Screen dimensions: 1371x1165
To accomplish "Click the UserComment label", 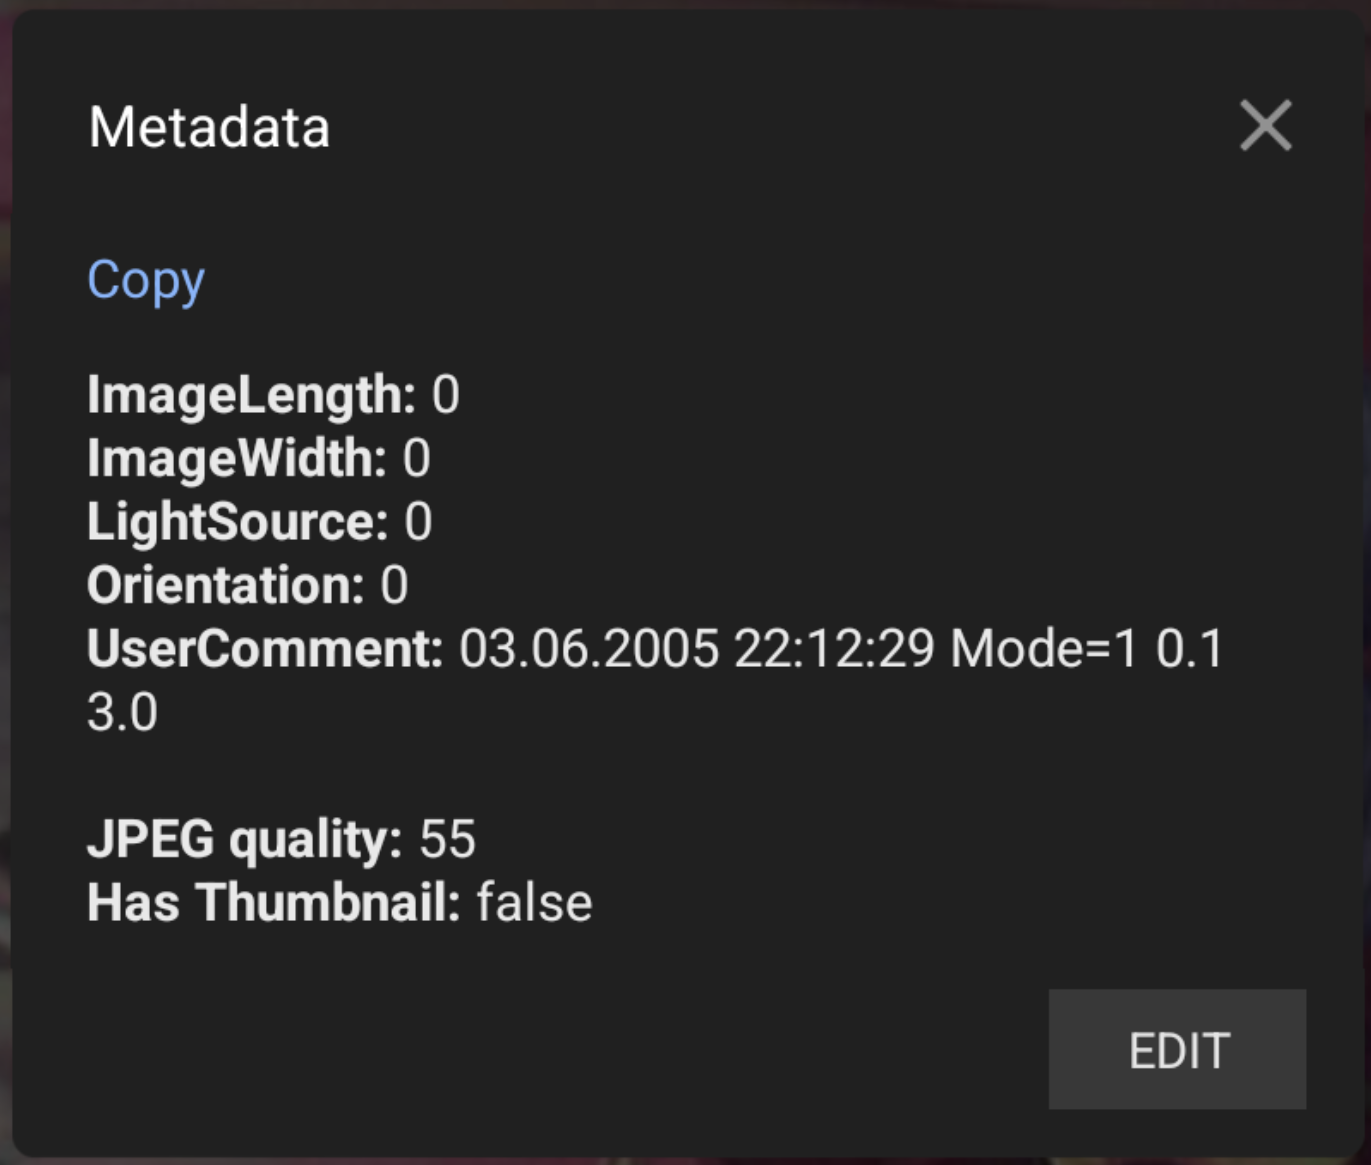I will click(x=265, y=649).
